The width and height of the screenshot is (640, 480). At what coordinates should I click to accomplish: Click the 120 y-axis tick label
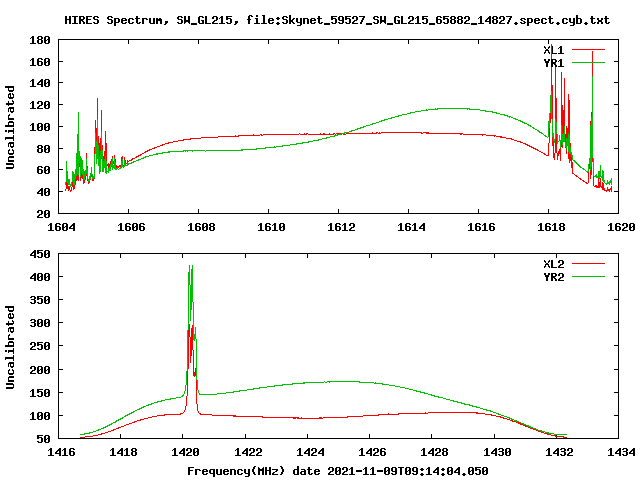click(40, 105)
